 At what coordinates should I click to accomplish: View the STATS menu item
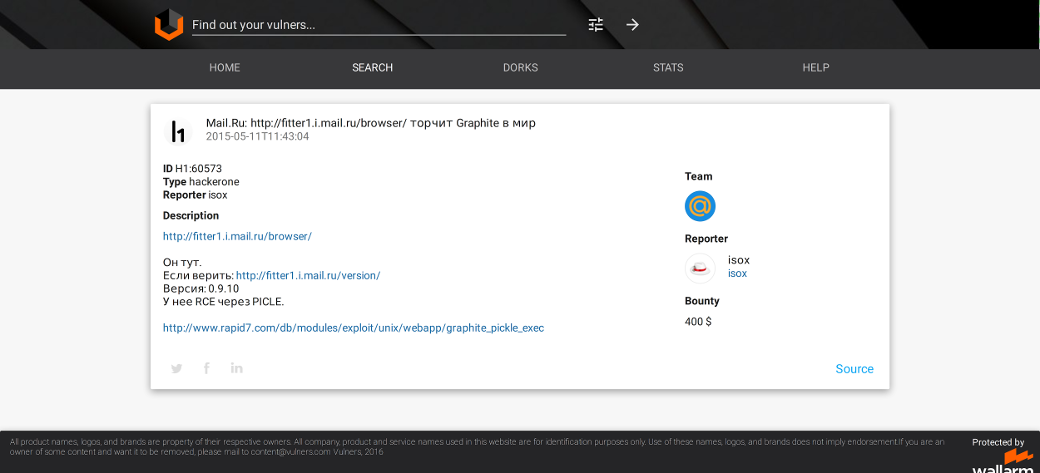[x=668, y=68]
